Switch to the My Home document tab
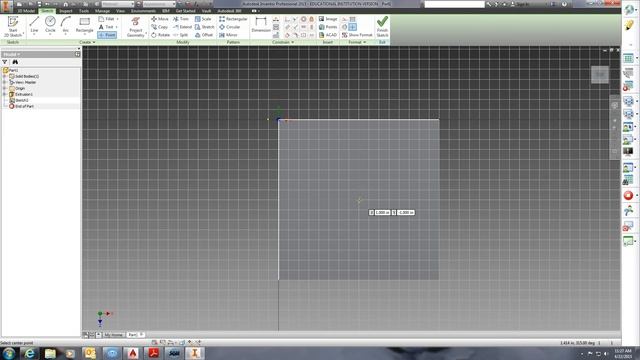This screenshot has height=360, width=640. 113,335
